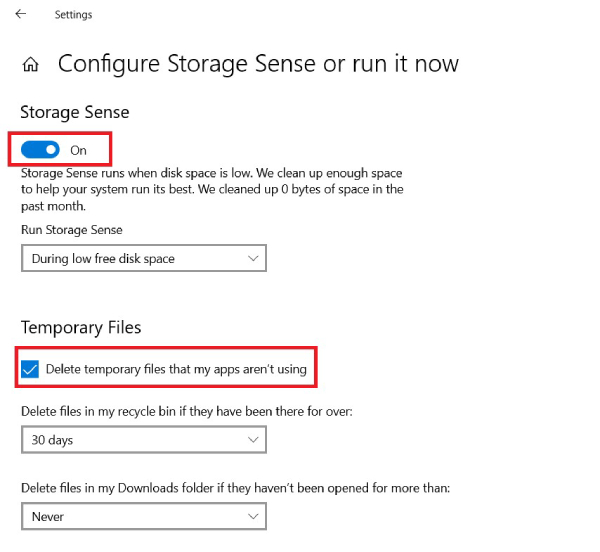Click 'Configure Storage Sense or run it now' title

[x=258, y=64]
